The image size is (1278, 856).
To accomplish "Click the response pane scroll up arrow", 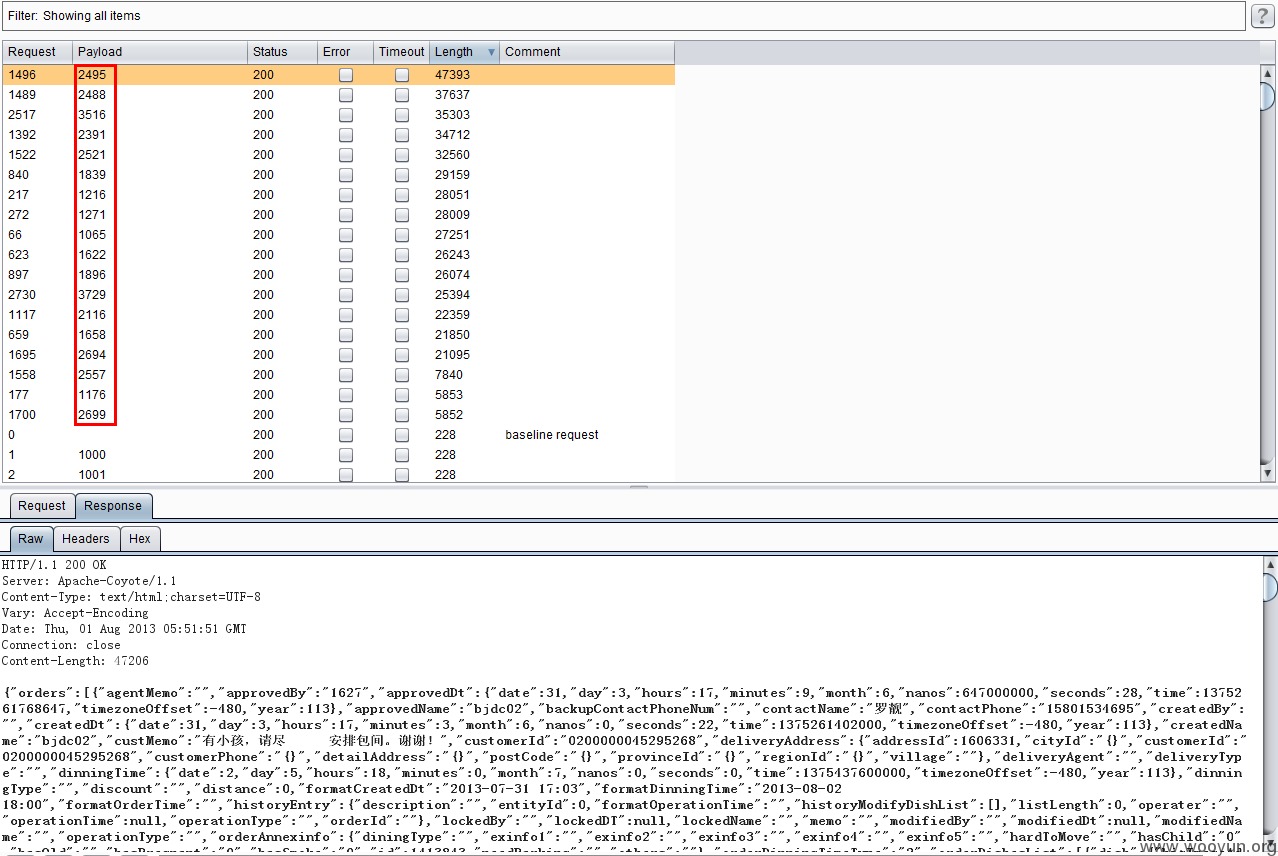I will pos(1269,564).
